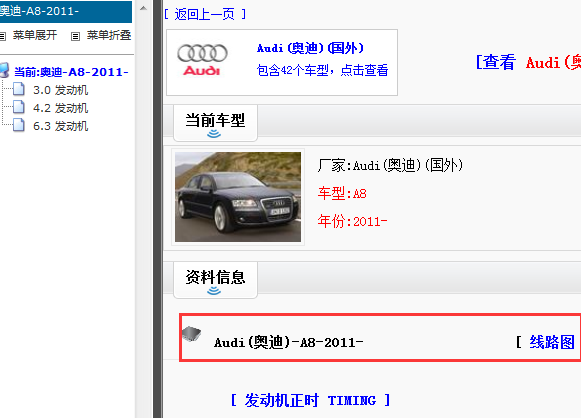Click the 菜单展开 expand-menu icon
This screenshot has width=581, height=418.
point(3,36)
